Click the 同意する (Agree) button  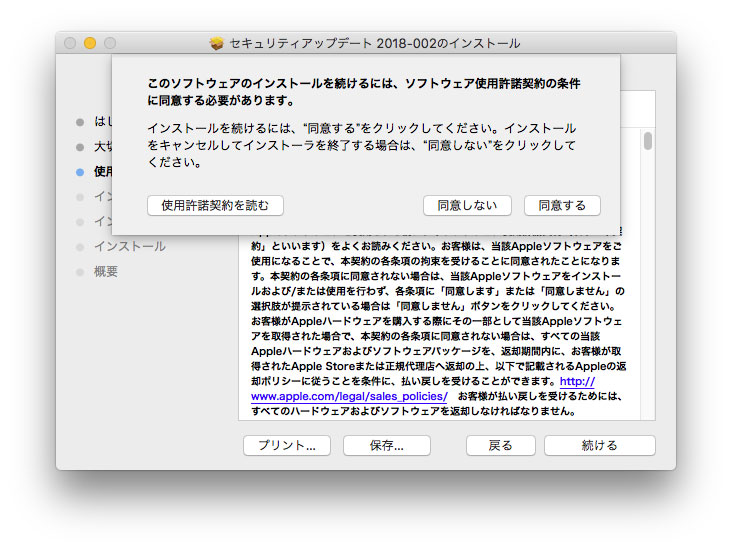click(x=562, y=205)
